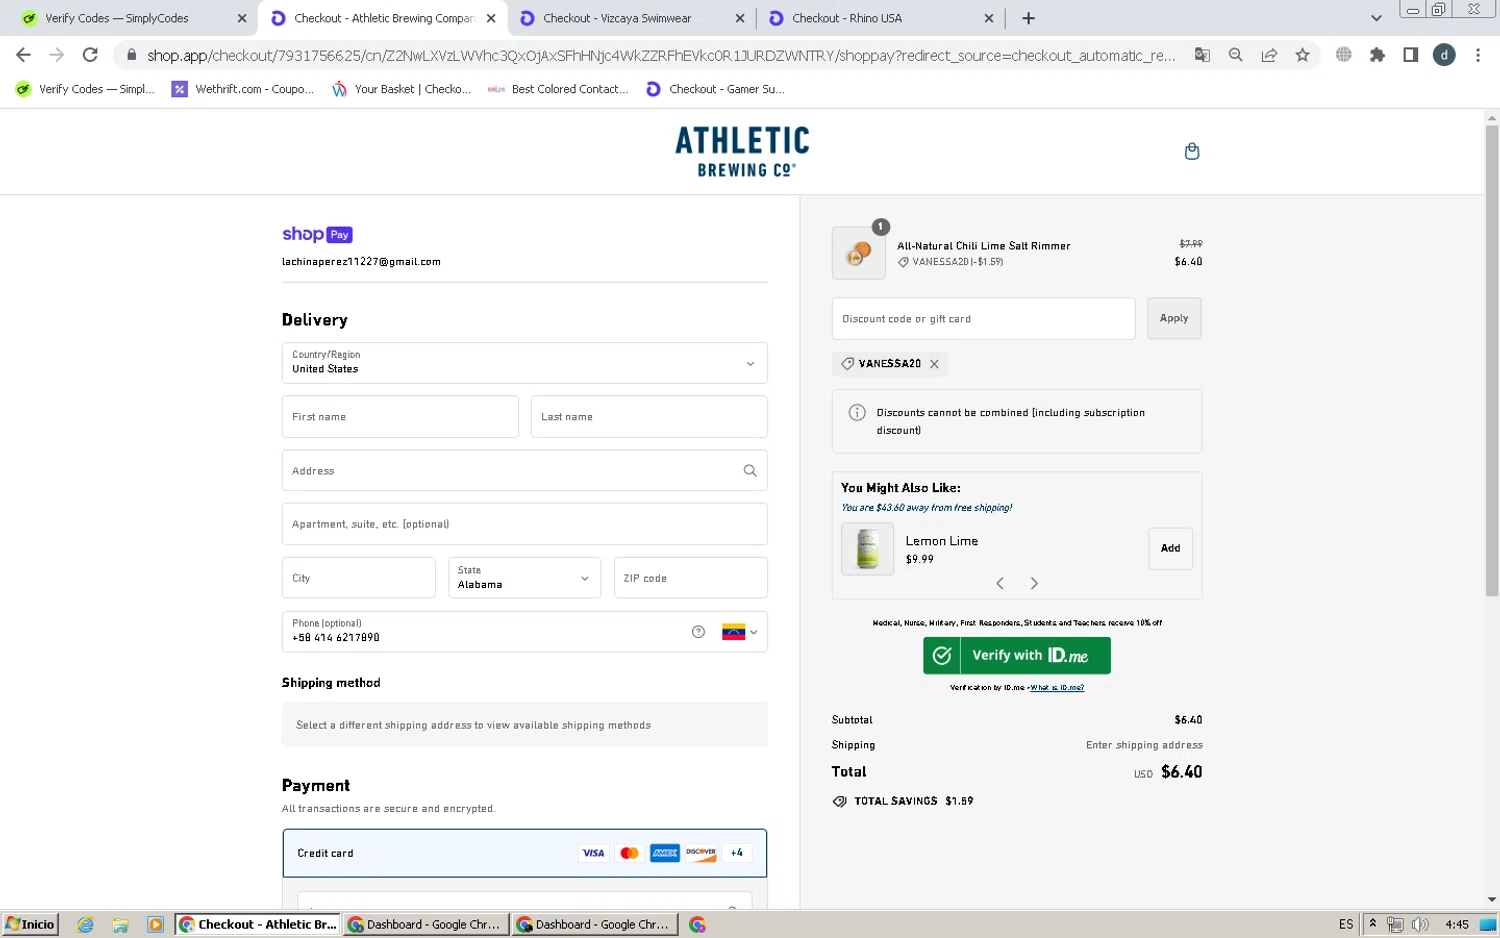
Task: Show next recommended product
Action: click(x=1034, y=583)
